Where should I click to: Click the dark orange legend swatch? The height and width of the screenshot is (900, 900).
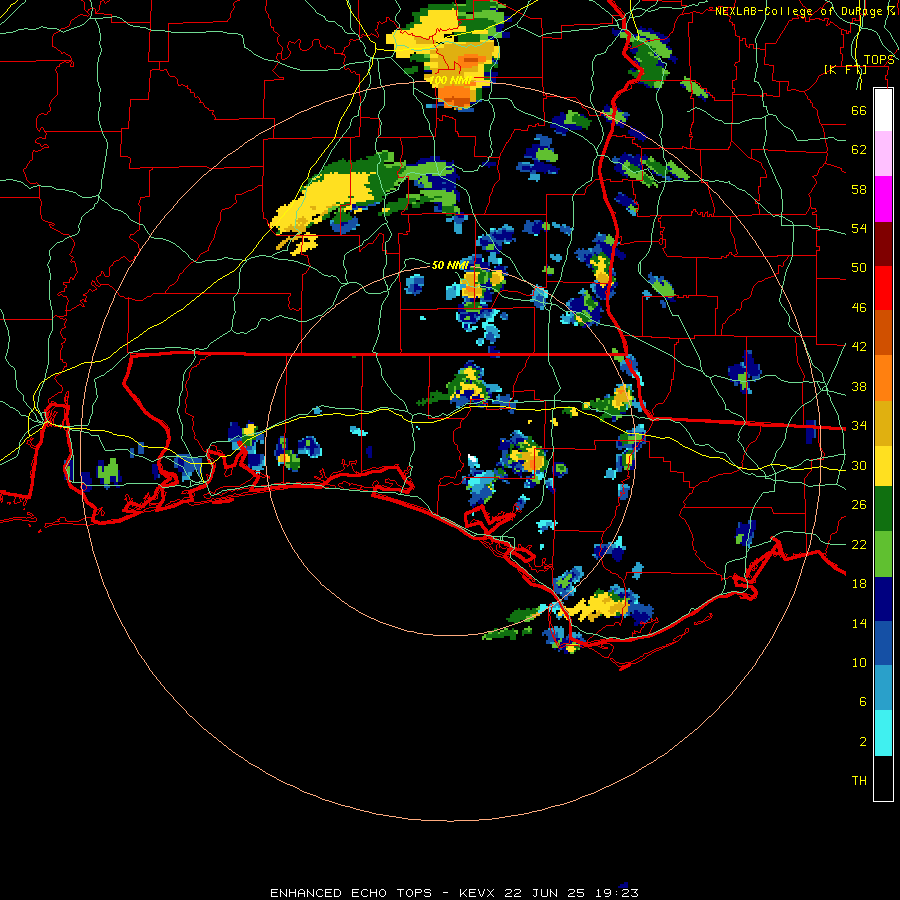[x=883, y=333]
